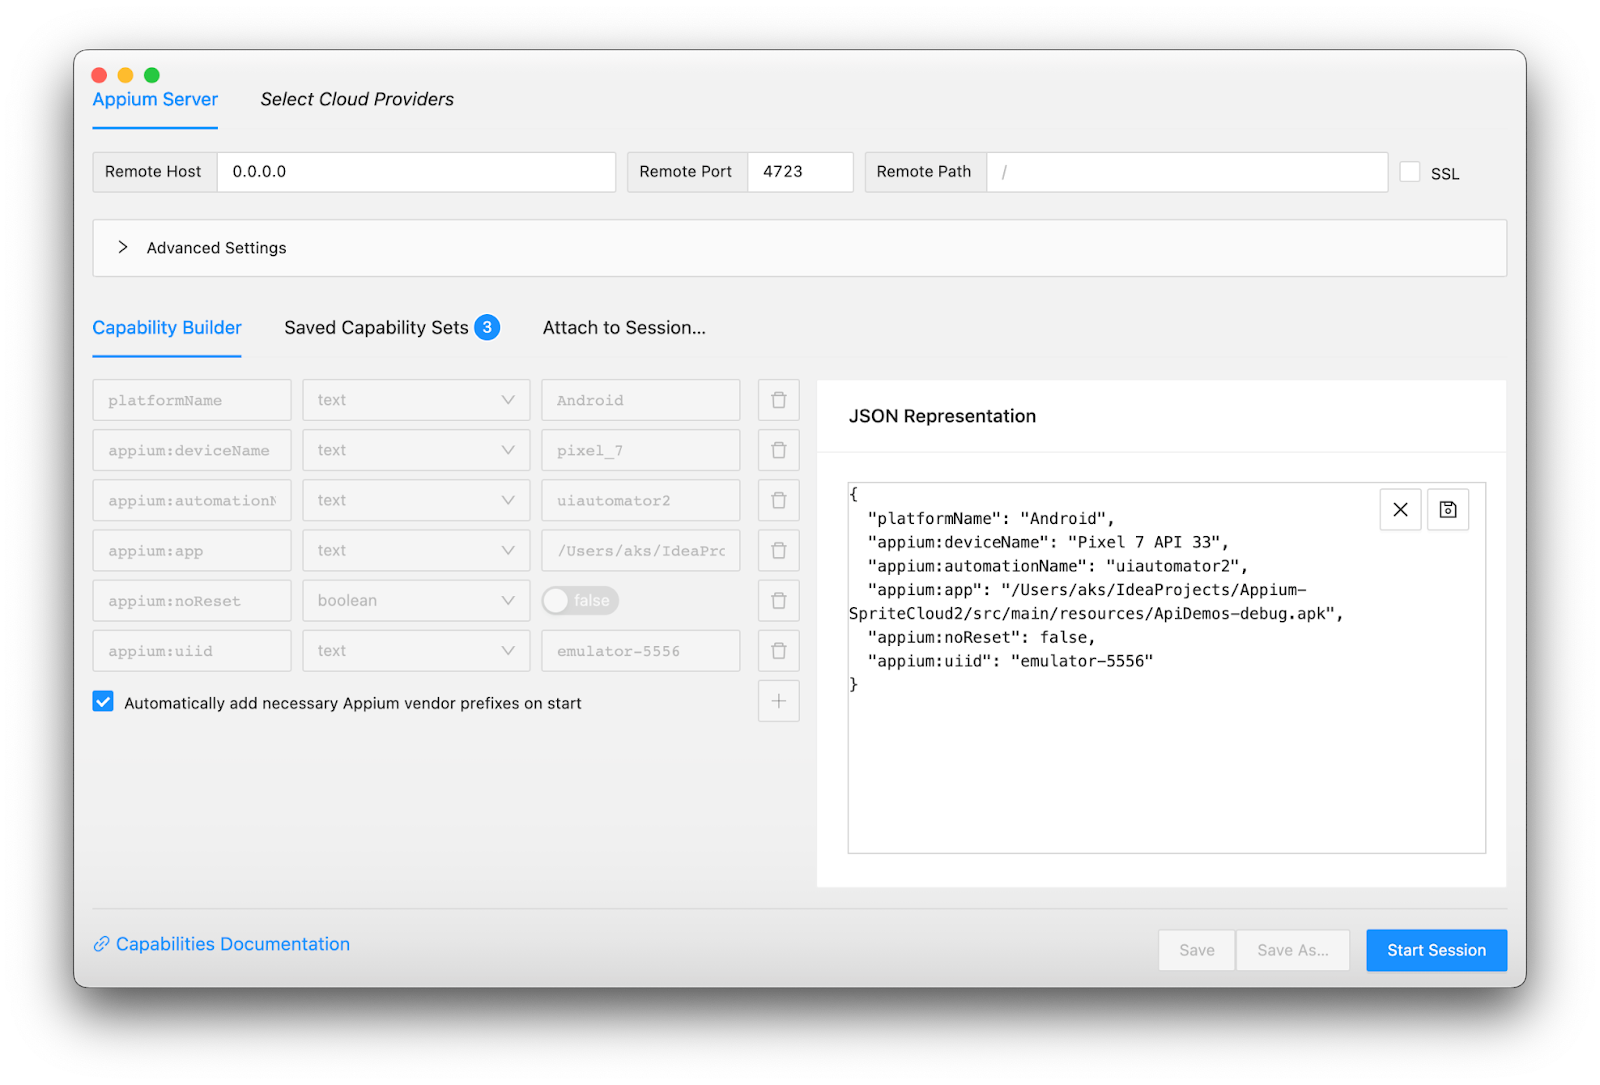
Task: Remove the appium:noReset capability with trash icon
Action: [778, 601]
